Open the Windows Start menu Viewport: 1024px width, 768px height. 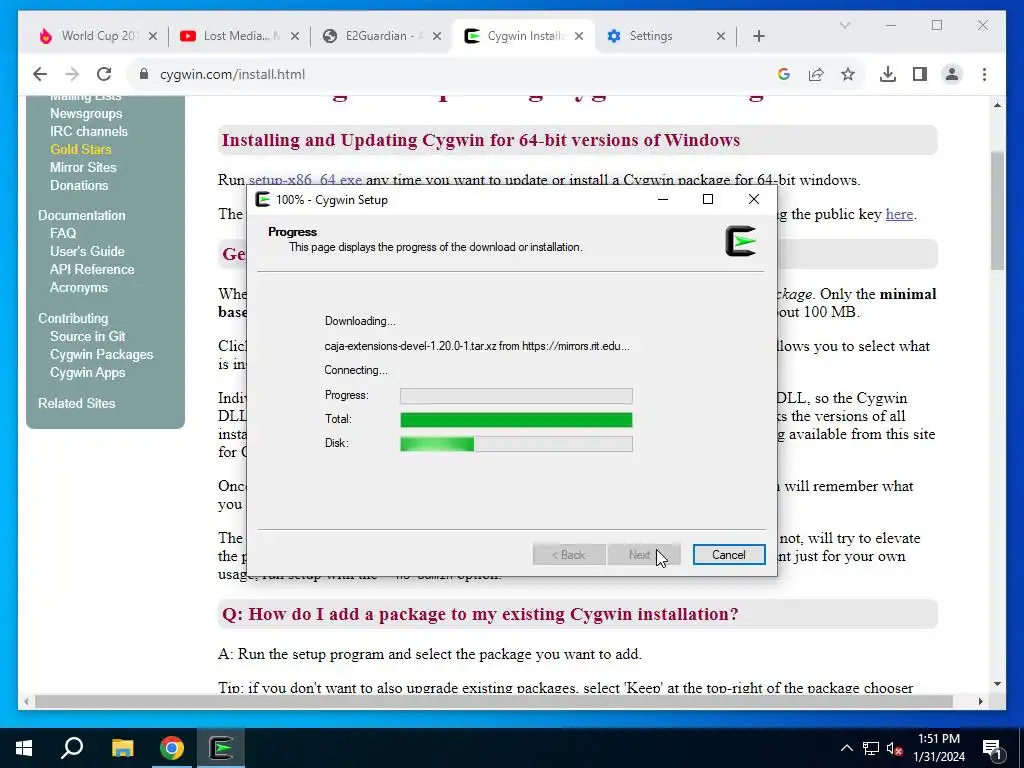(x=24, y=748)
